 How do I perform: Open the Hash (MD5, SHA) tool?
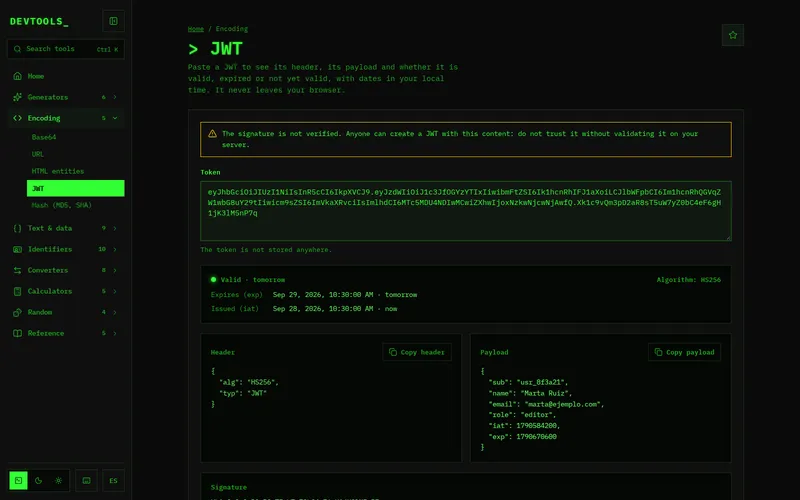click(76, 205)
